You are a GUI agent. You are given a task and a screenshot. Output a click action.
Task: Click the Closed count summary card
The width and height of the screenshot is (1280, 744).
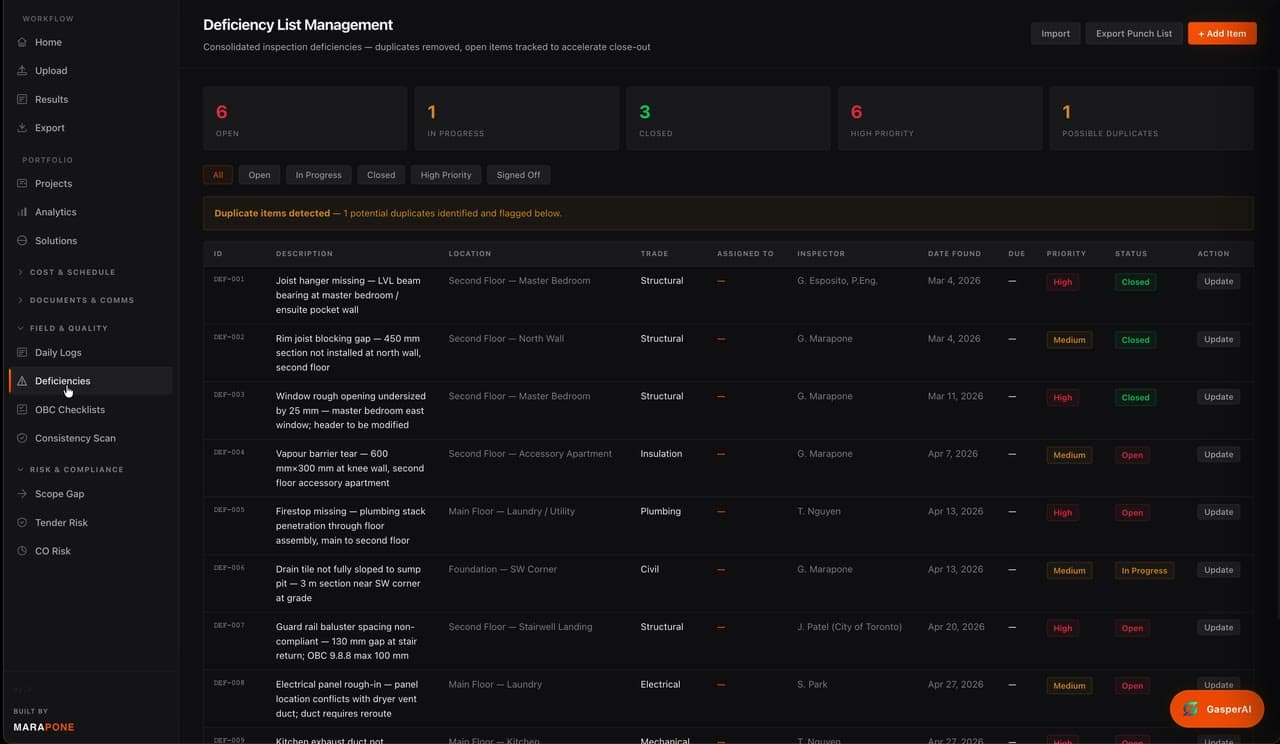point(728,118)
